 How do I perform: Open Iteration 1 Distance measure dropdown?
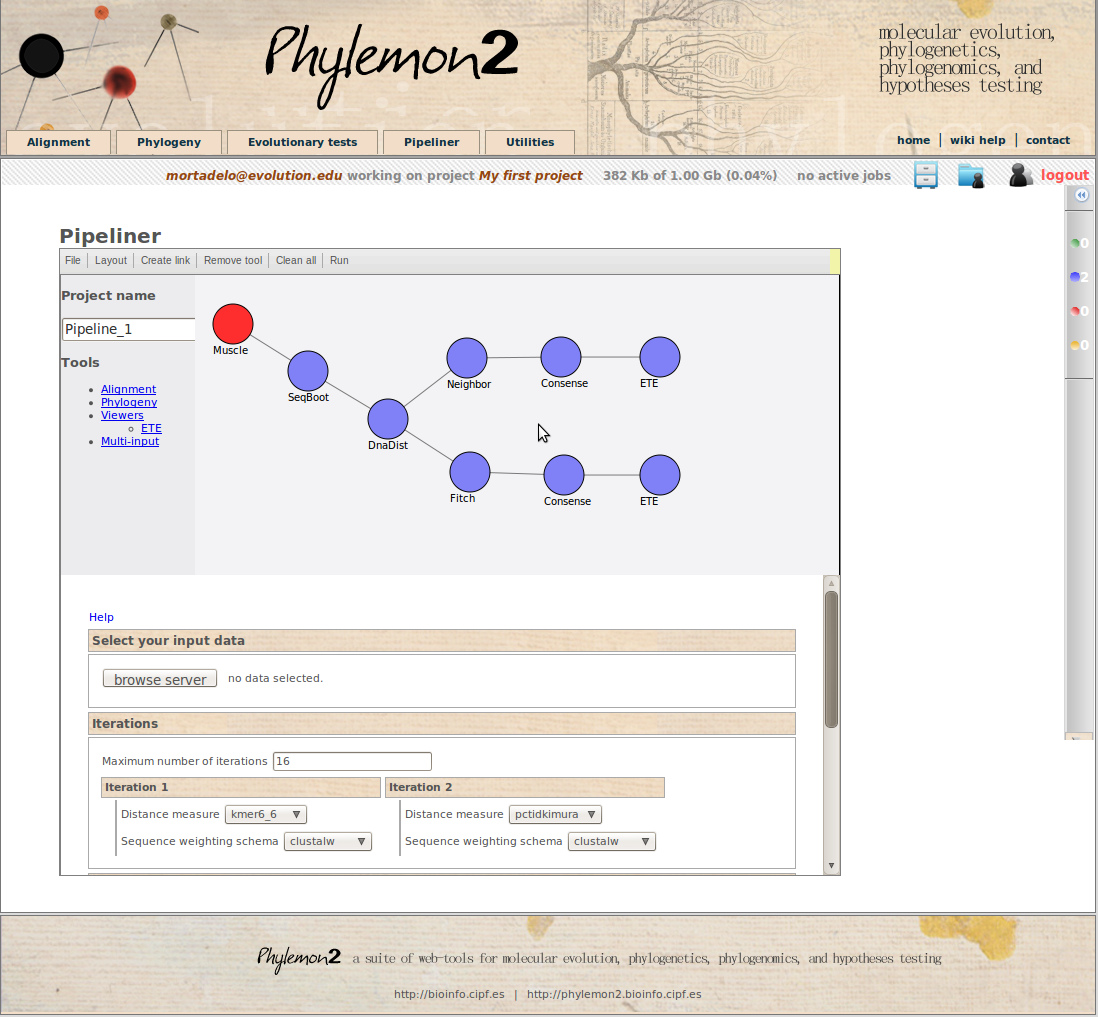(x=265, y=815)
